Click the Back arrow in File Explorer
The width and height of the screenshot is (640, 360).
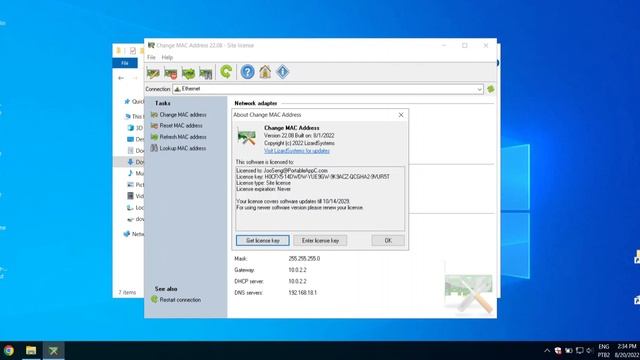click(x=121, y=78)
